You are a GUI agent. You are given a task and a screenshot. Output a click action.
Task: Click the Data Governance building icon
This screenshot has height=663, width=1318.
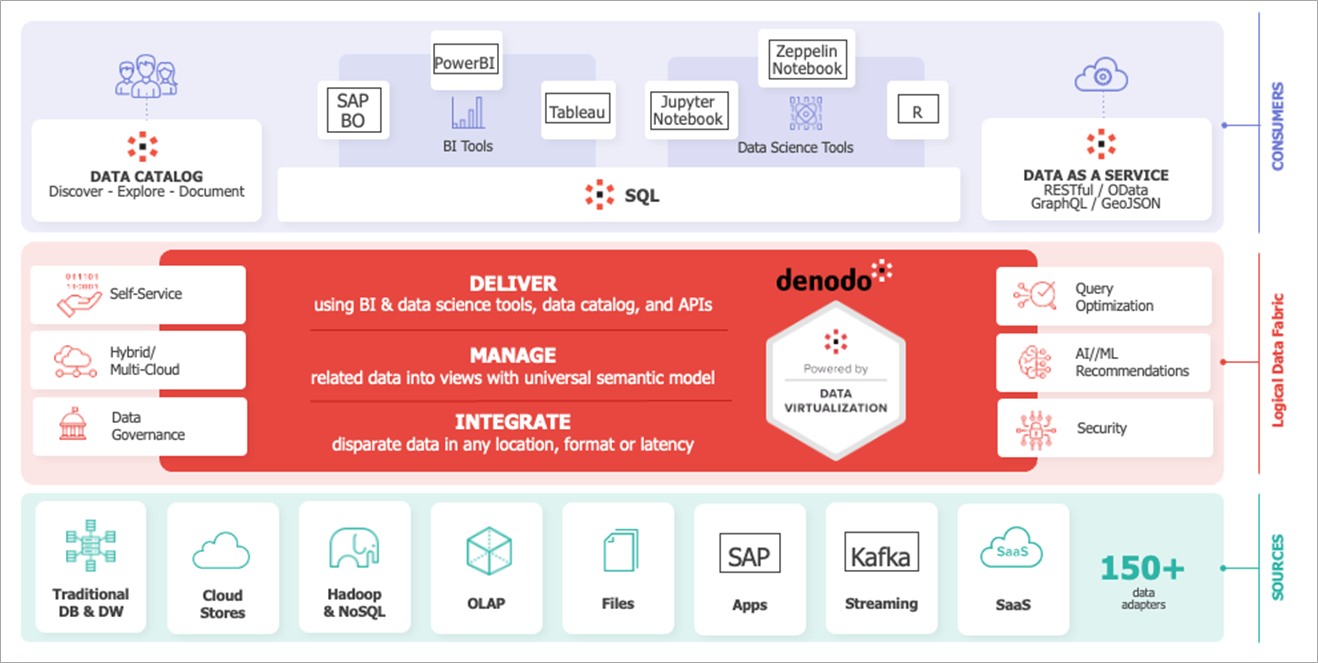point(75,426)
